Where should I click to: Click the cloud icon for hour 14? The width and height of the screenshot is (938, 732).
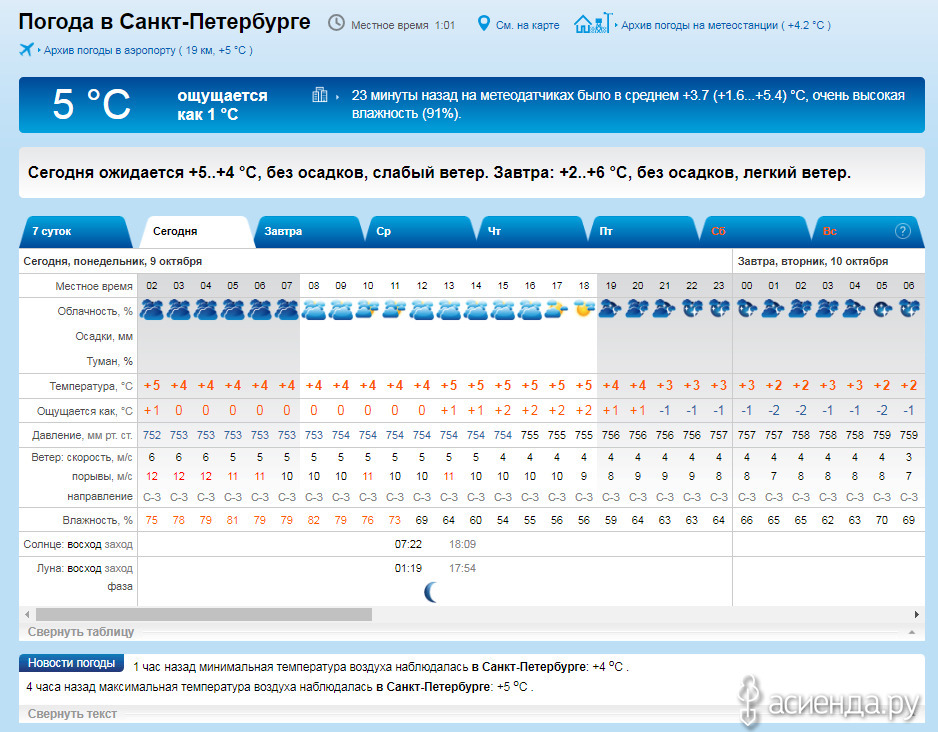(476, 310)
